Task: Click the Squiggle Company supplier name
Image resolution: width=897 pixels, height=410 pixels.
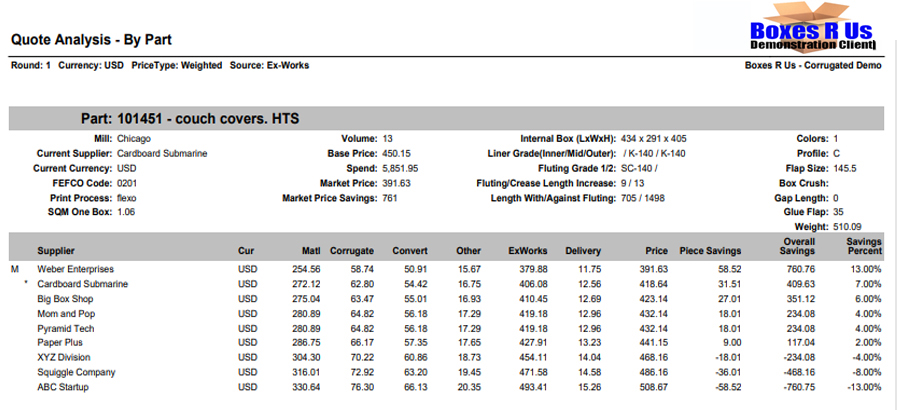Action: pyautogui.click(x=76, y=372)
